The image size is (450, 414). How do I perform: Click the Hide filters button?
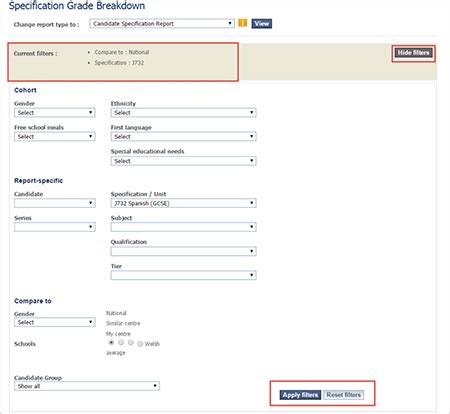413,53
